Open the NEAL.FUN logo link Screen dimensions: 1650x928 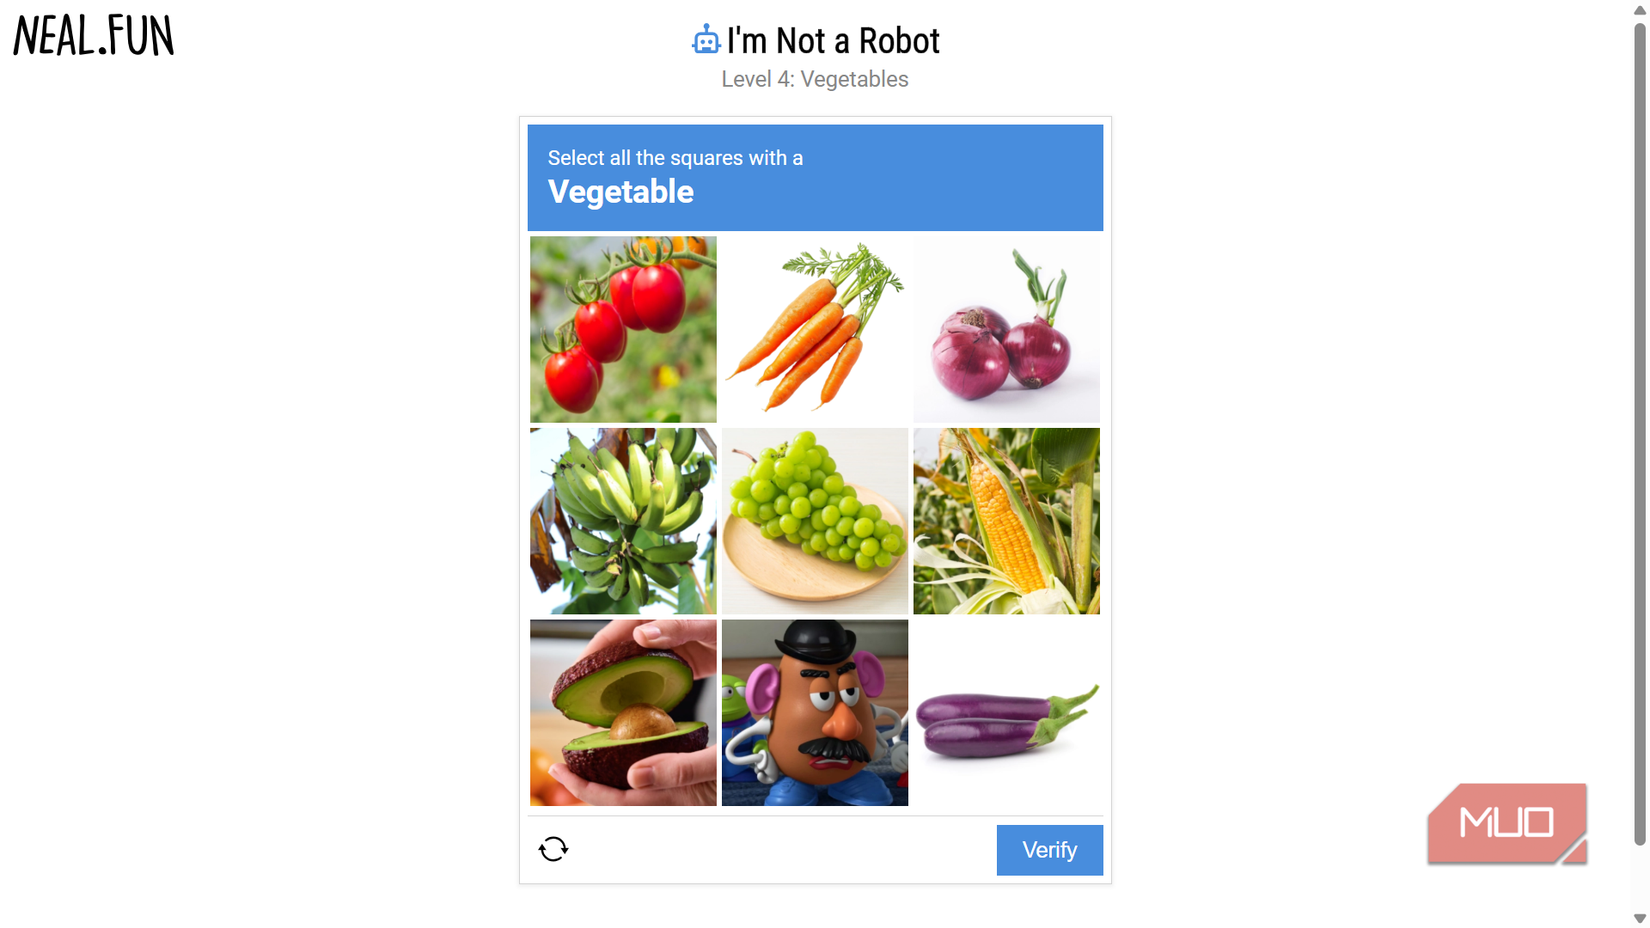[94, 36]
